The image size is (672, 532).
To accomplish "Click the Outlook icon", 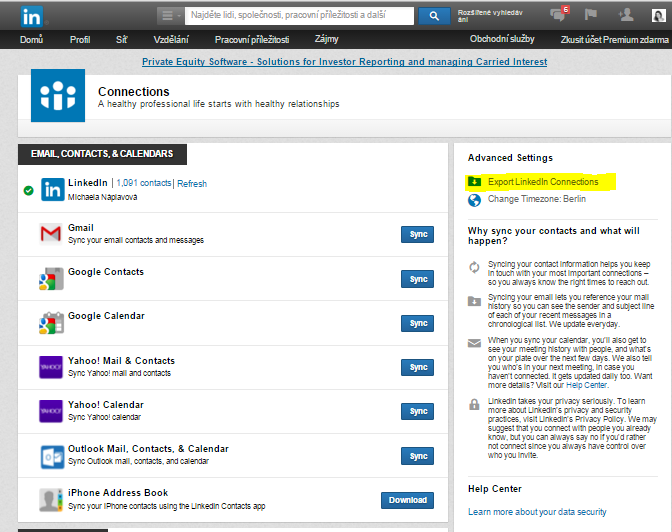I will (x=52, y=457).
